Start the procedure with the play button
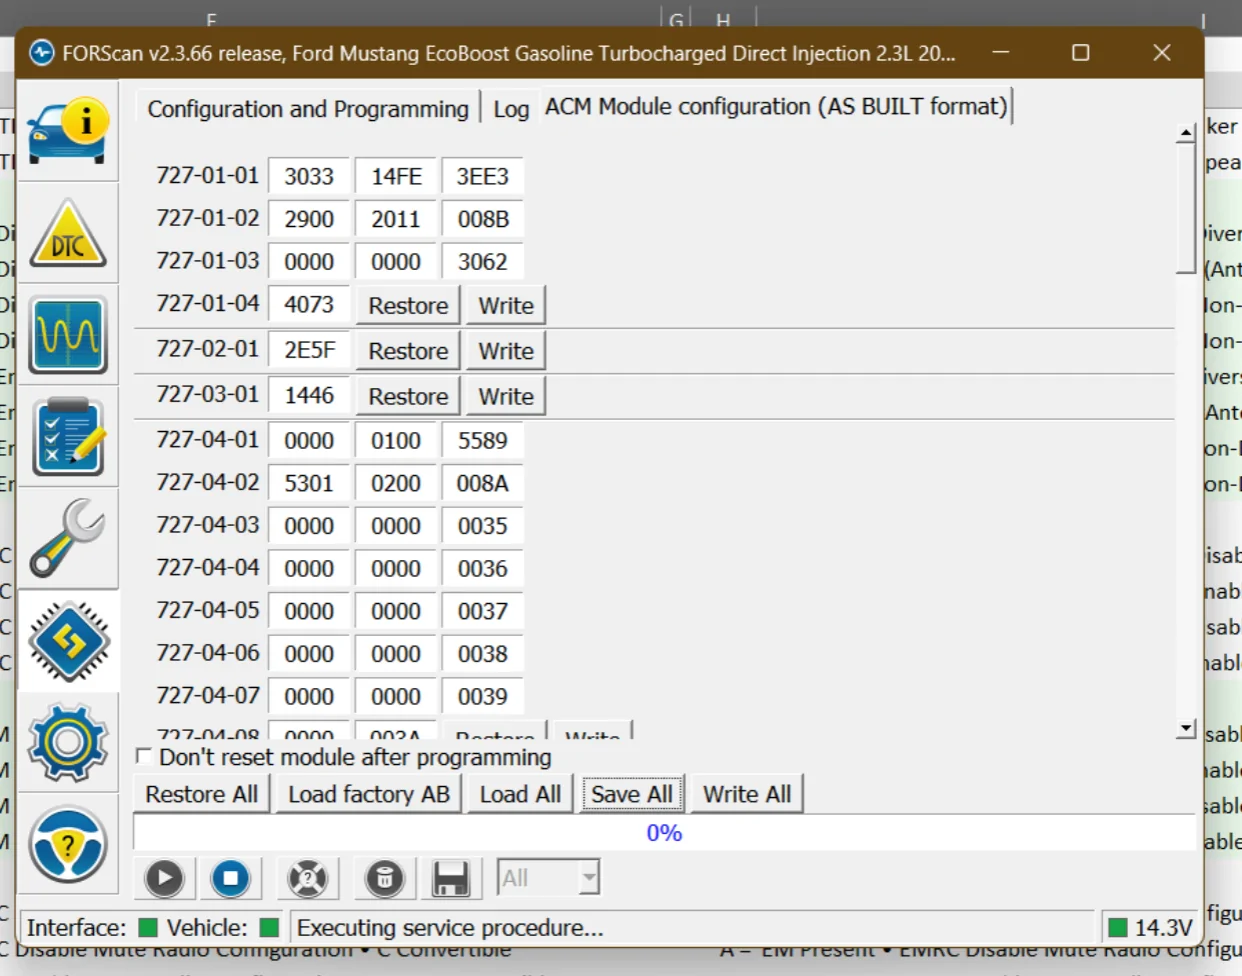The width and height of the screenshot is (1242, 976). (164, 879)
